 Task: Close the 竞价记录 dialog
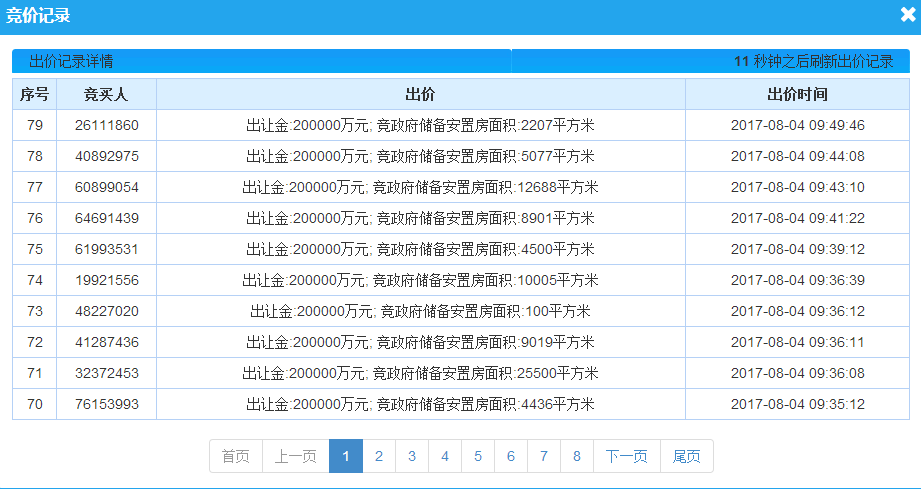point(907,16)
